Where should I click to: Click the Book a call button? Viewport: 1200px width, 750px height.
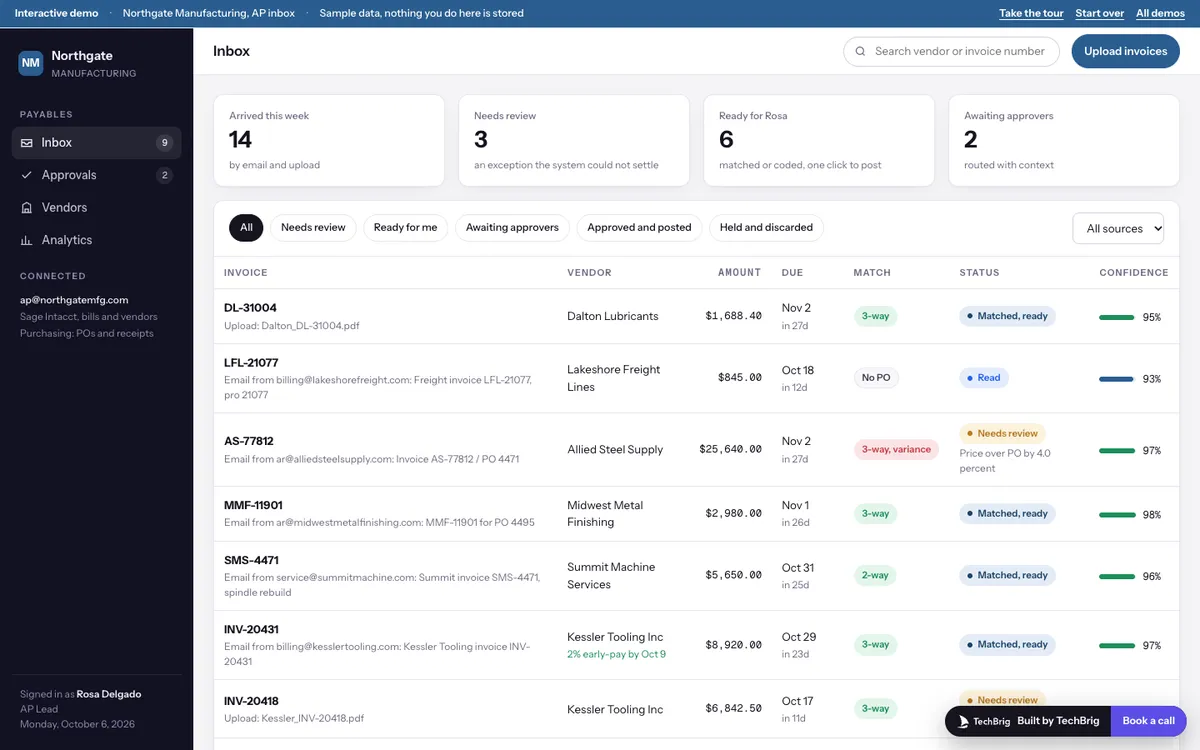[1148, 721]
